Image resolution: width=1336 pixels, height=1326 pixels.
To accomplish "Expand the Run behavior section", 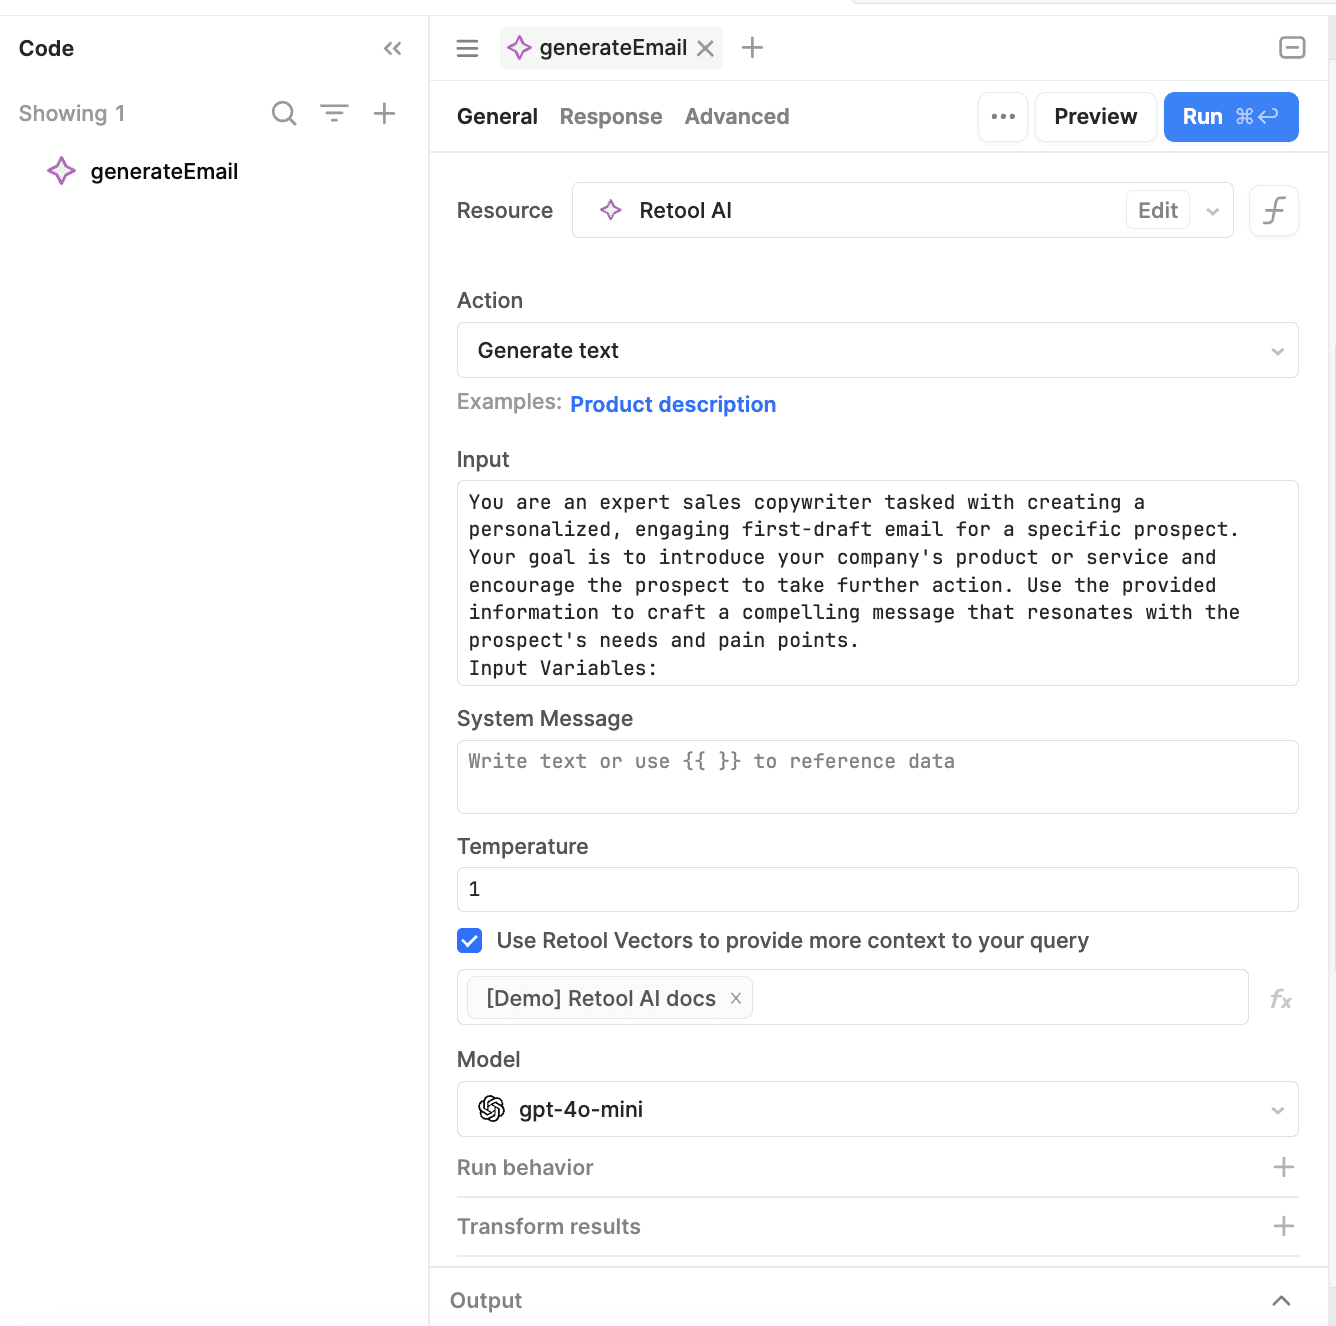I will point(1283,1167).
